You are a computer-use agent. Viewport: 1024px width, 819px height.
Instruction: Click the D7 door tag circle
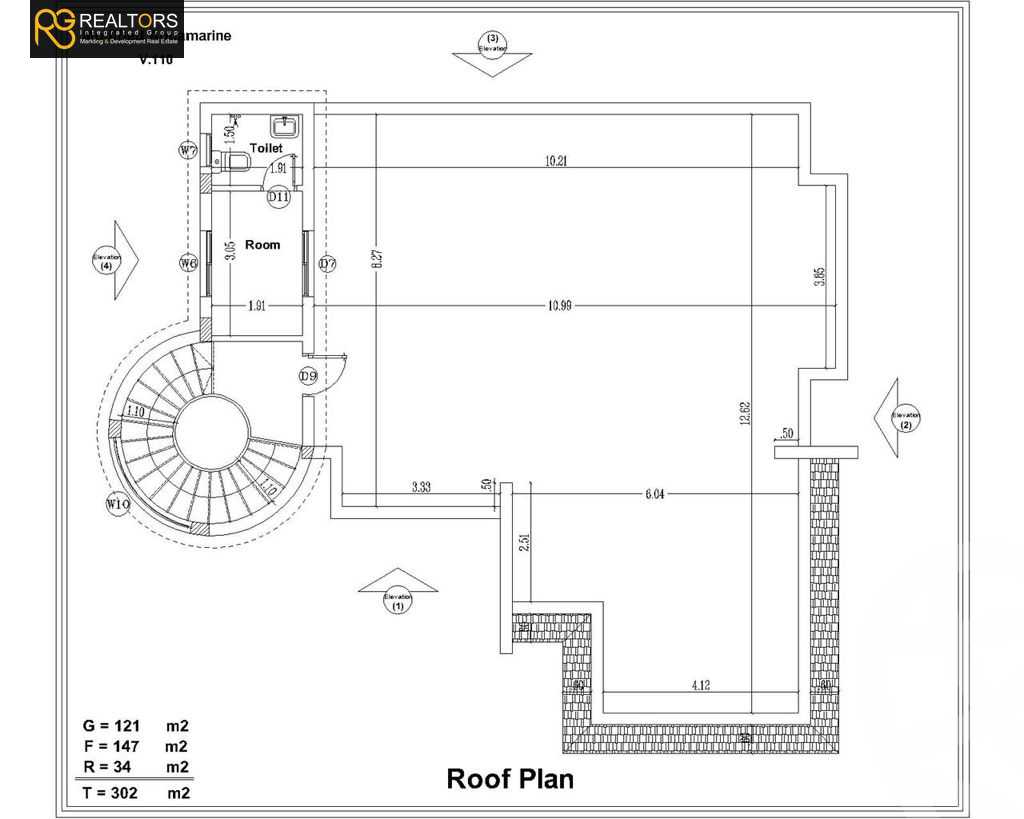[x=327, y=264]
